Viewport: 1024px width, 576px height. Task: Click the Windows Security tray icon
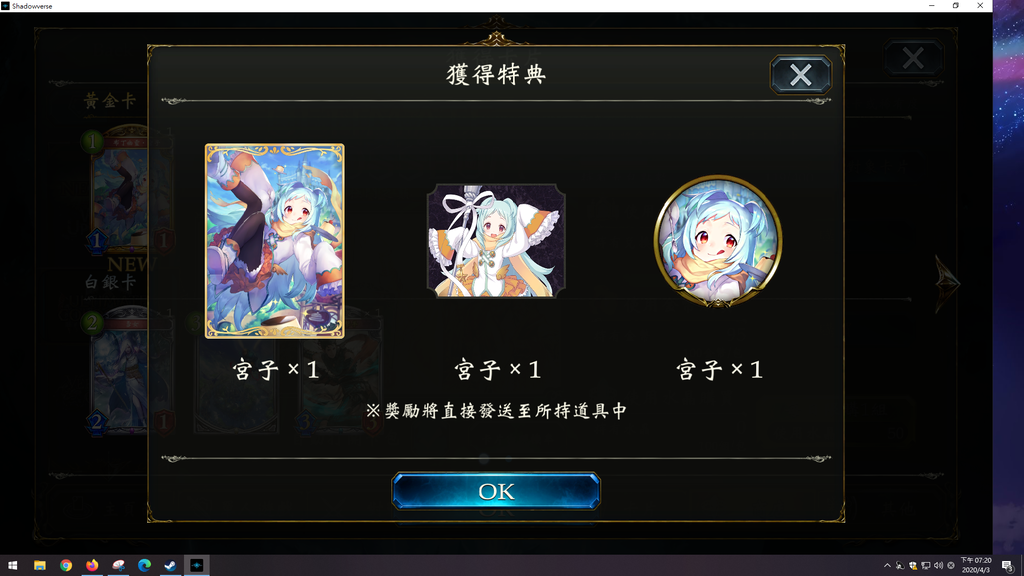912,566
